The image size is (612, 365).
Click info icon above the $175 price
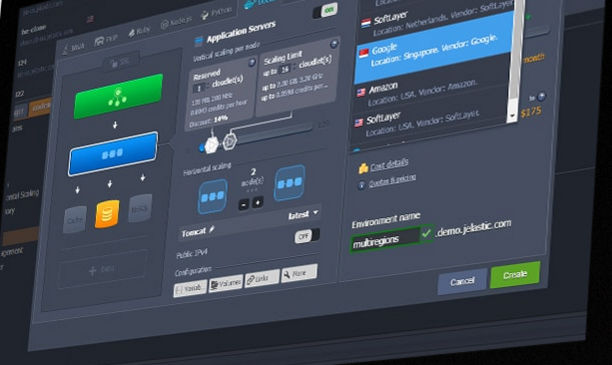coord(541,96)
